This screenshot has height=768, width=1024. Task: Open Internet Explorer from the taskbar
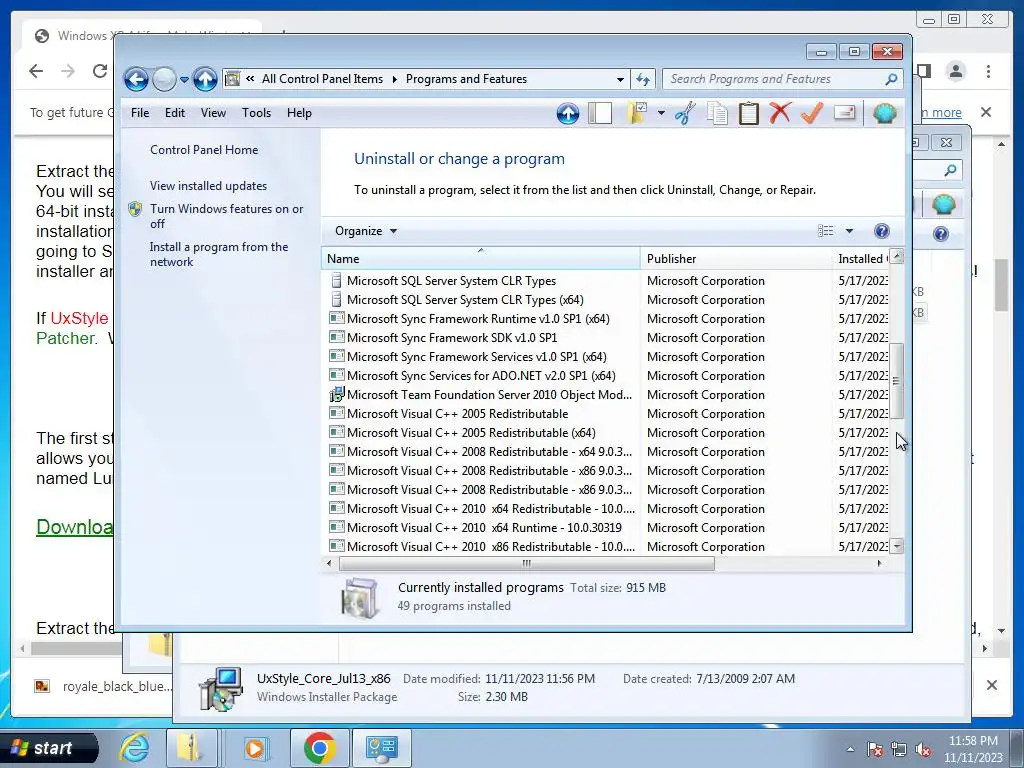coord(135,748)
